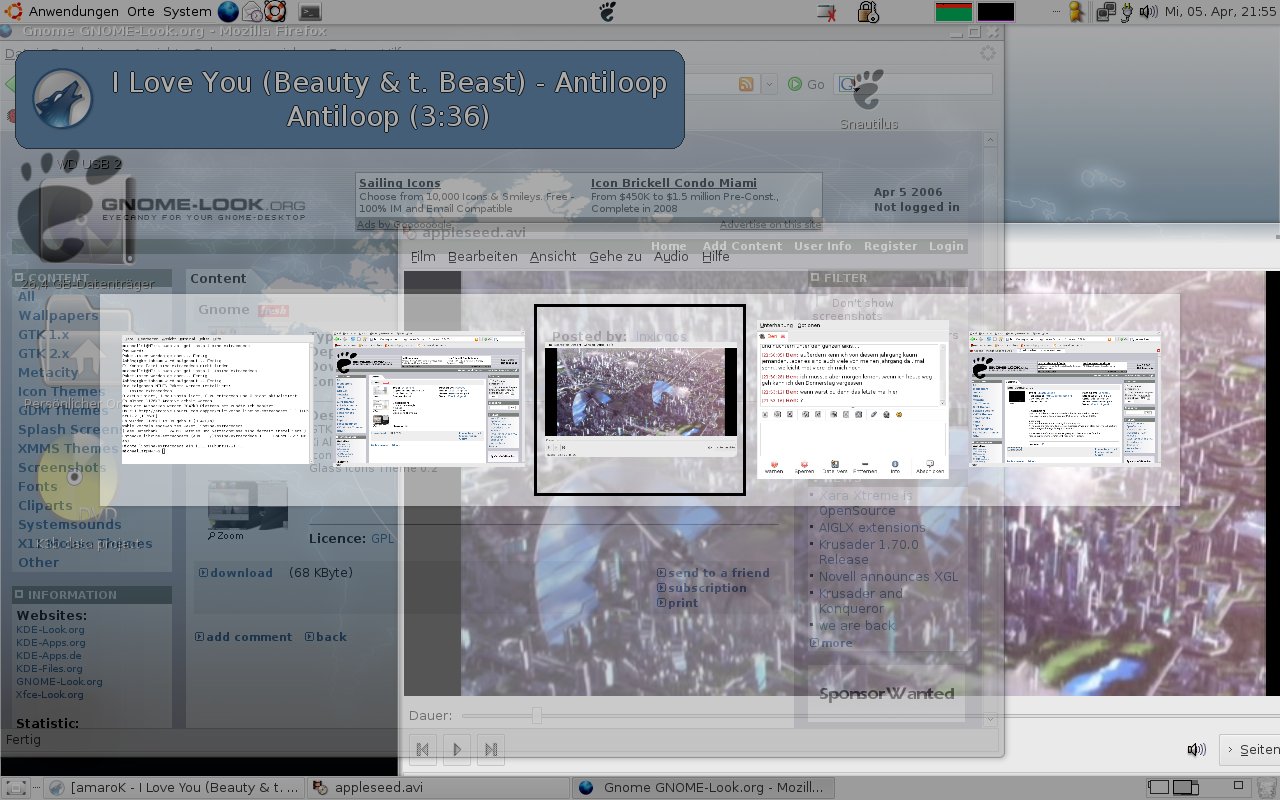The width and height of the screenshot is (1280, 800).
Task: Click the Xfce-Look.org website link
Action: point(50,694)
